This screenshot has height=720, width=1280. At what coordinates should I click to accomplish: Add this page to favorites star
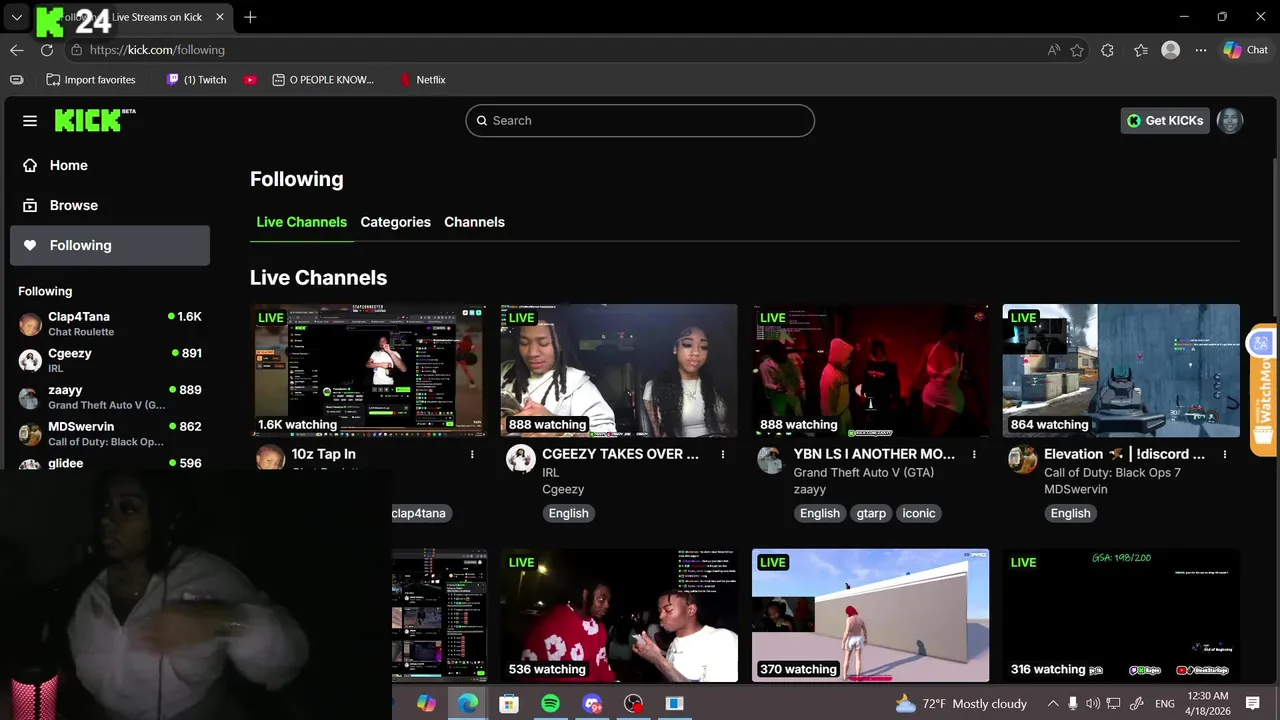1077,50
